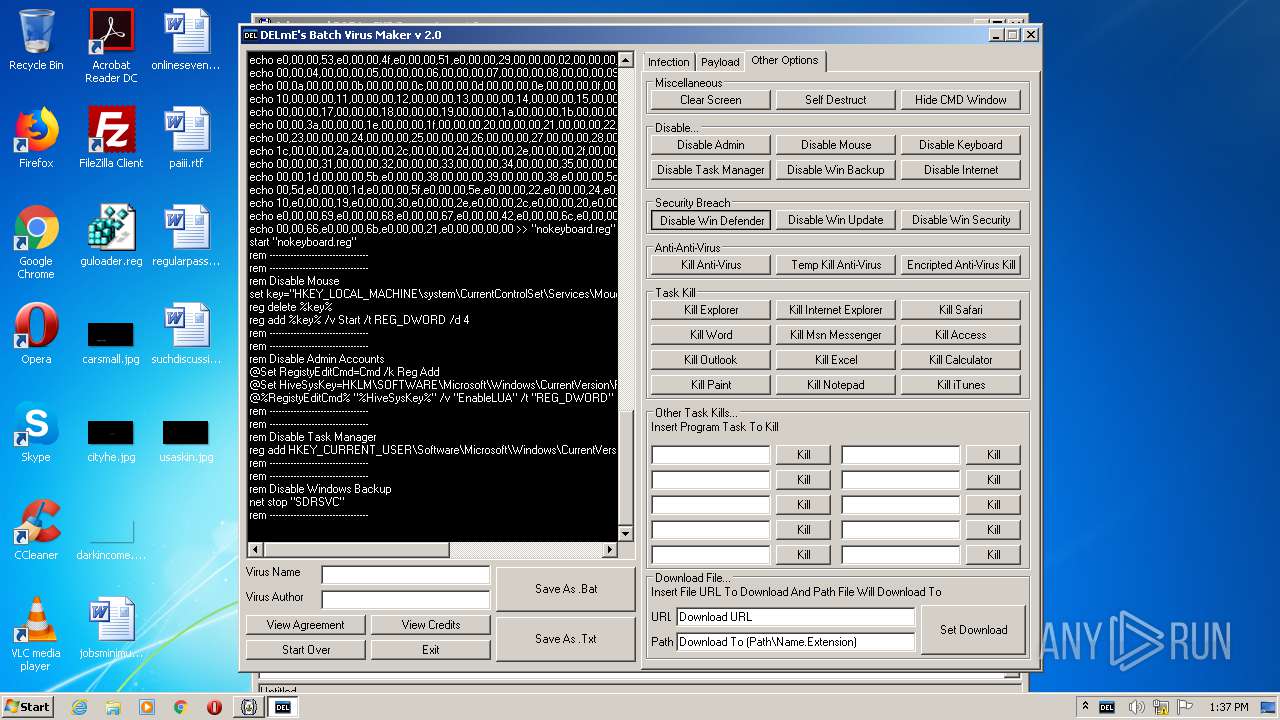
Task: Select the Other Options tab
Action: 785,60
